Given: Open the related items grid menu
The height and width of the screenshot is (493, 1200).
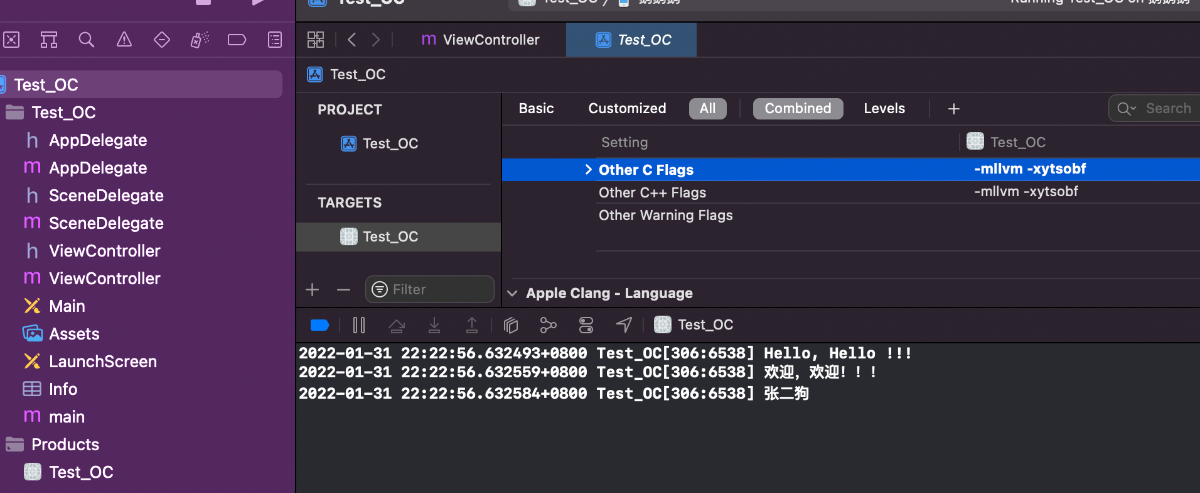Looking at the screenshot, I should [316, 40].
